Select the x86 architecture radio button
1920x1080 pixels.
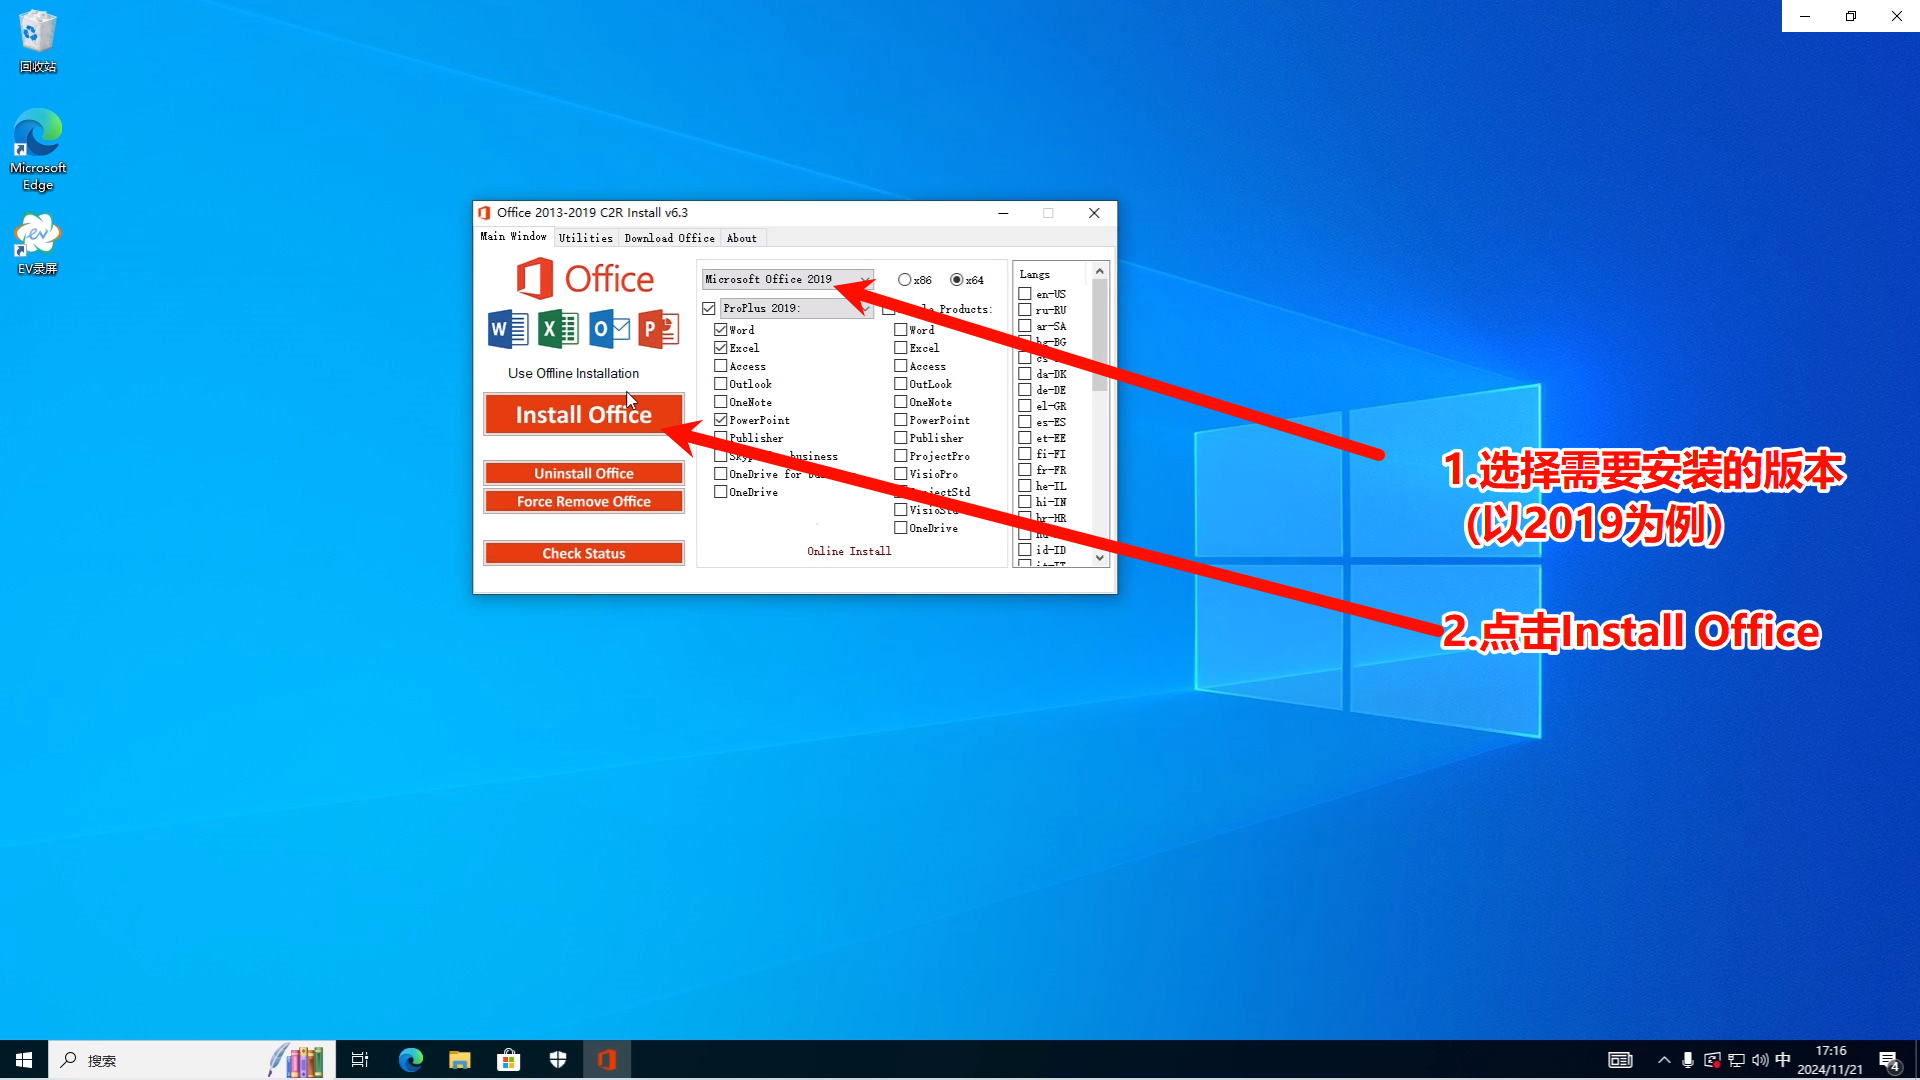(904, 280)
